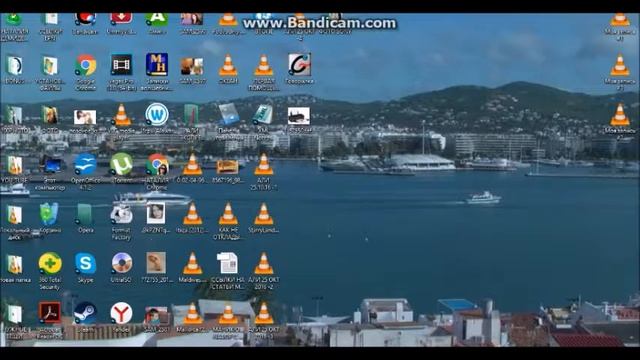Launch 360 Total Security

[x=50, y=264]
